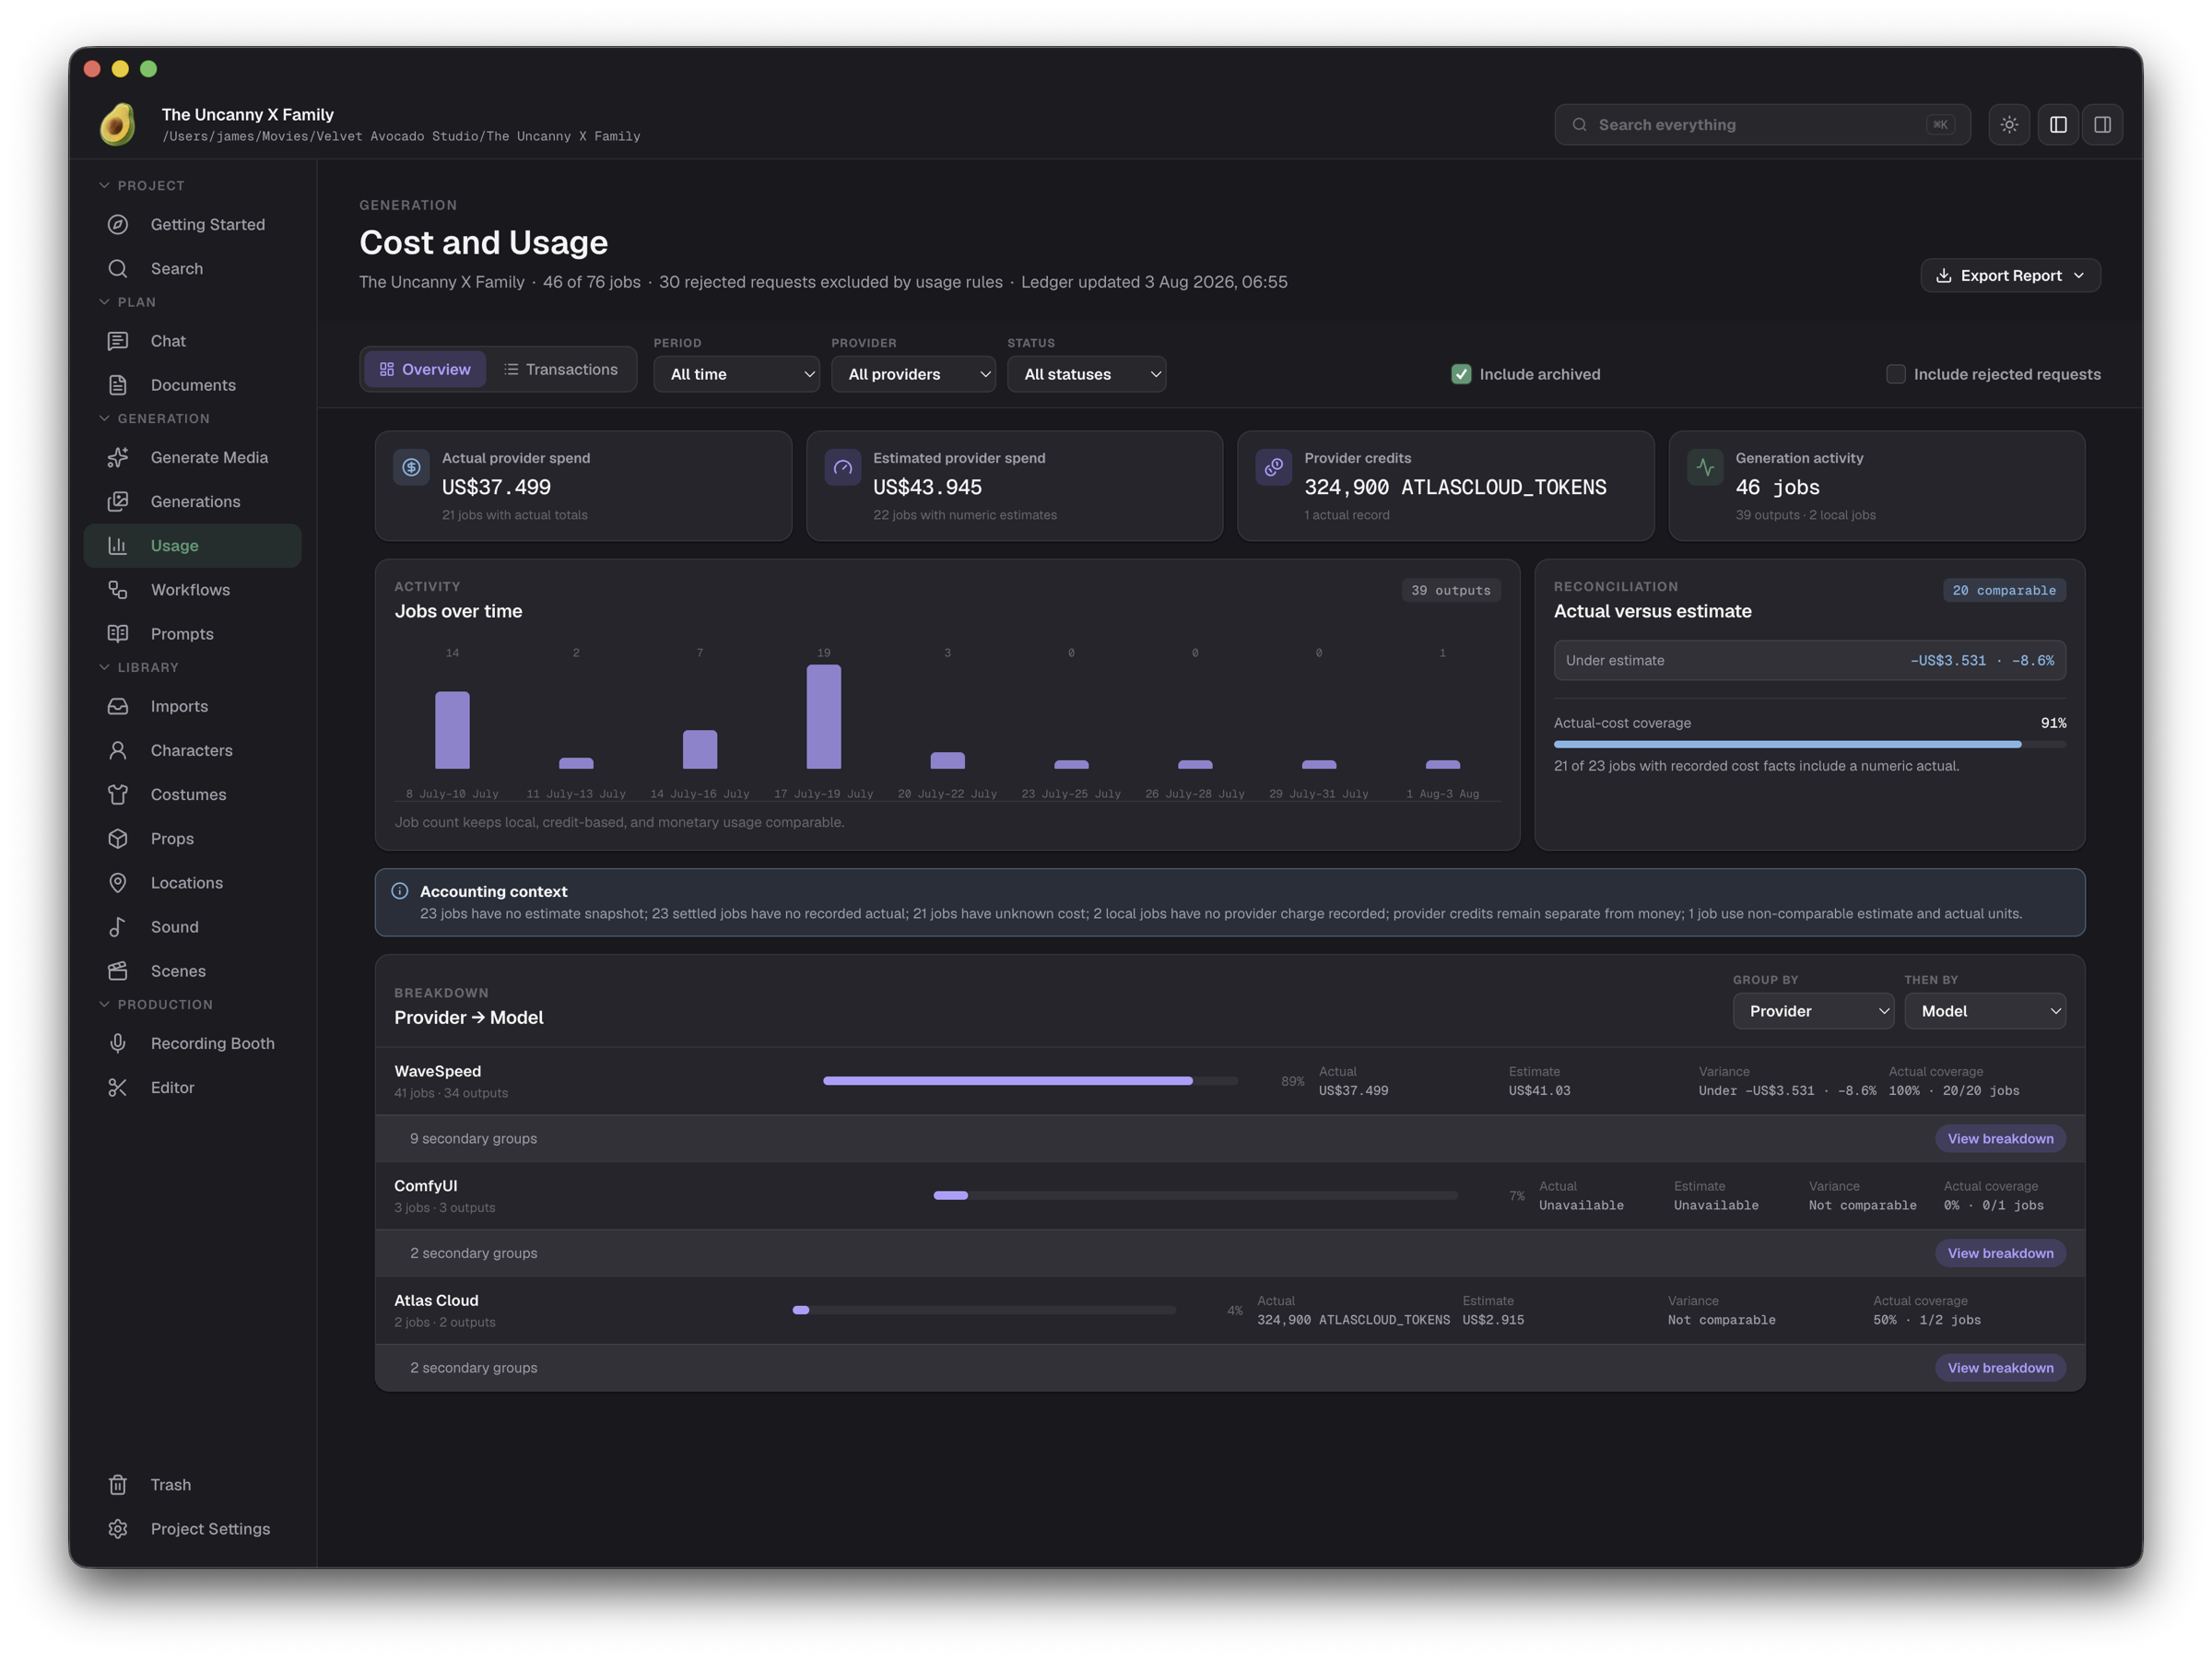Toggle right sidebar panel icon
This screenshot has height=1659, width=2212.
(2102, 125)
